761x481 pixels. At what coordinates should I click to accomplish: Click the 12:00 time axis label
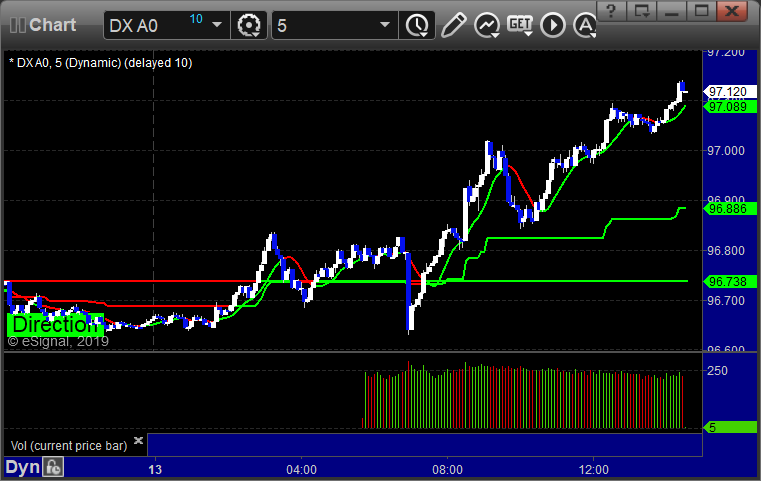click(594, 470)
